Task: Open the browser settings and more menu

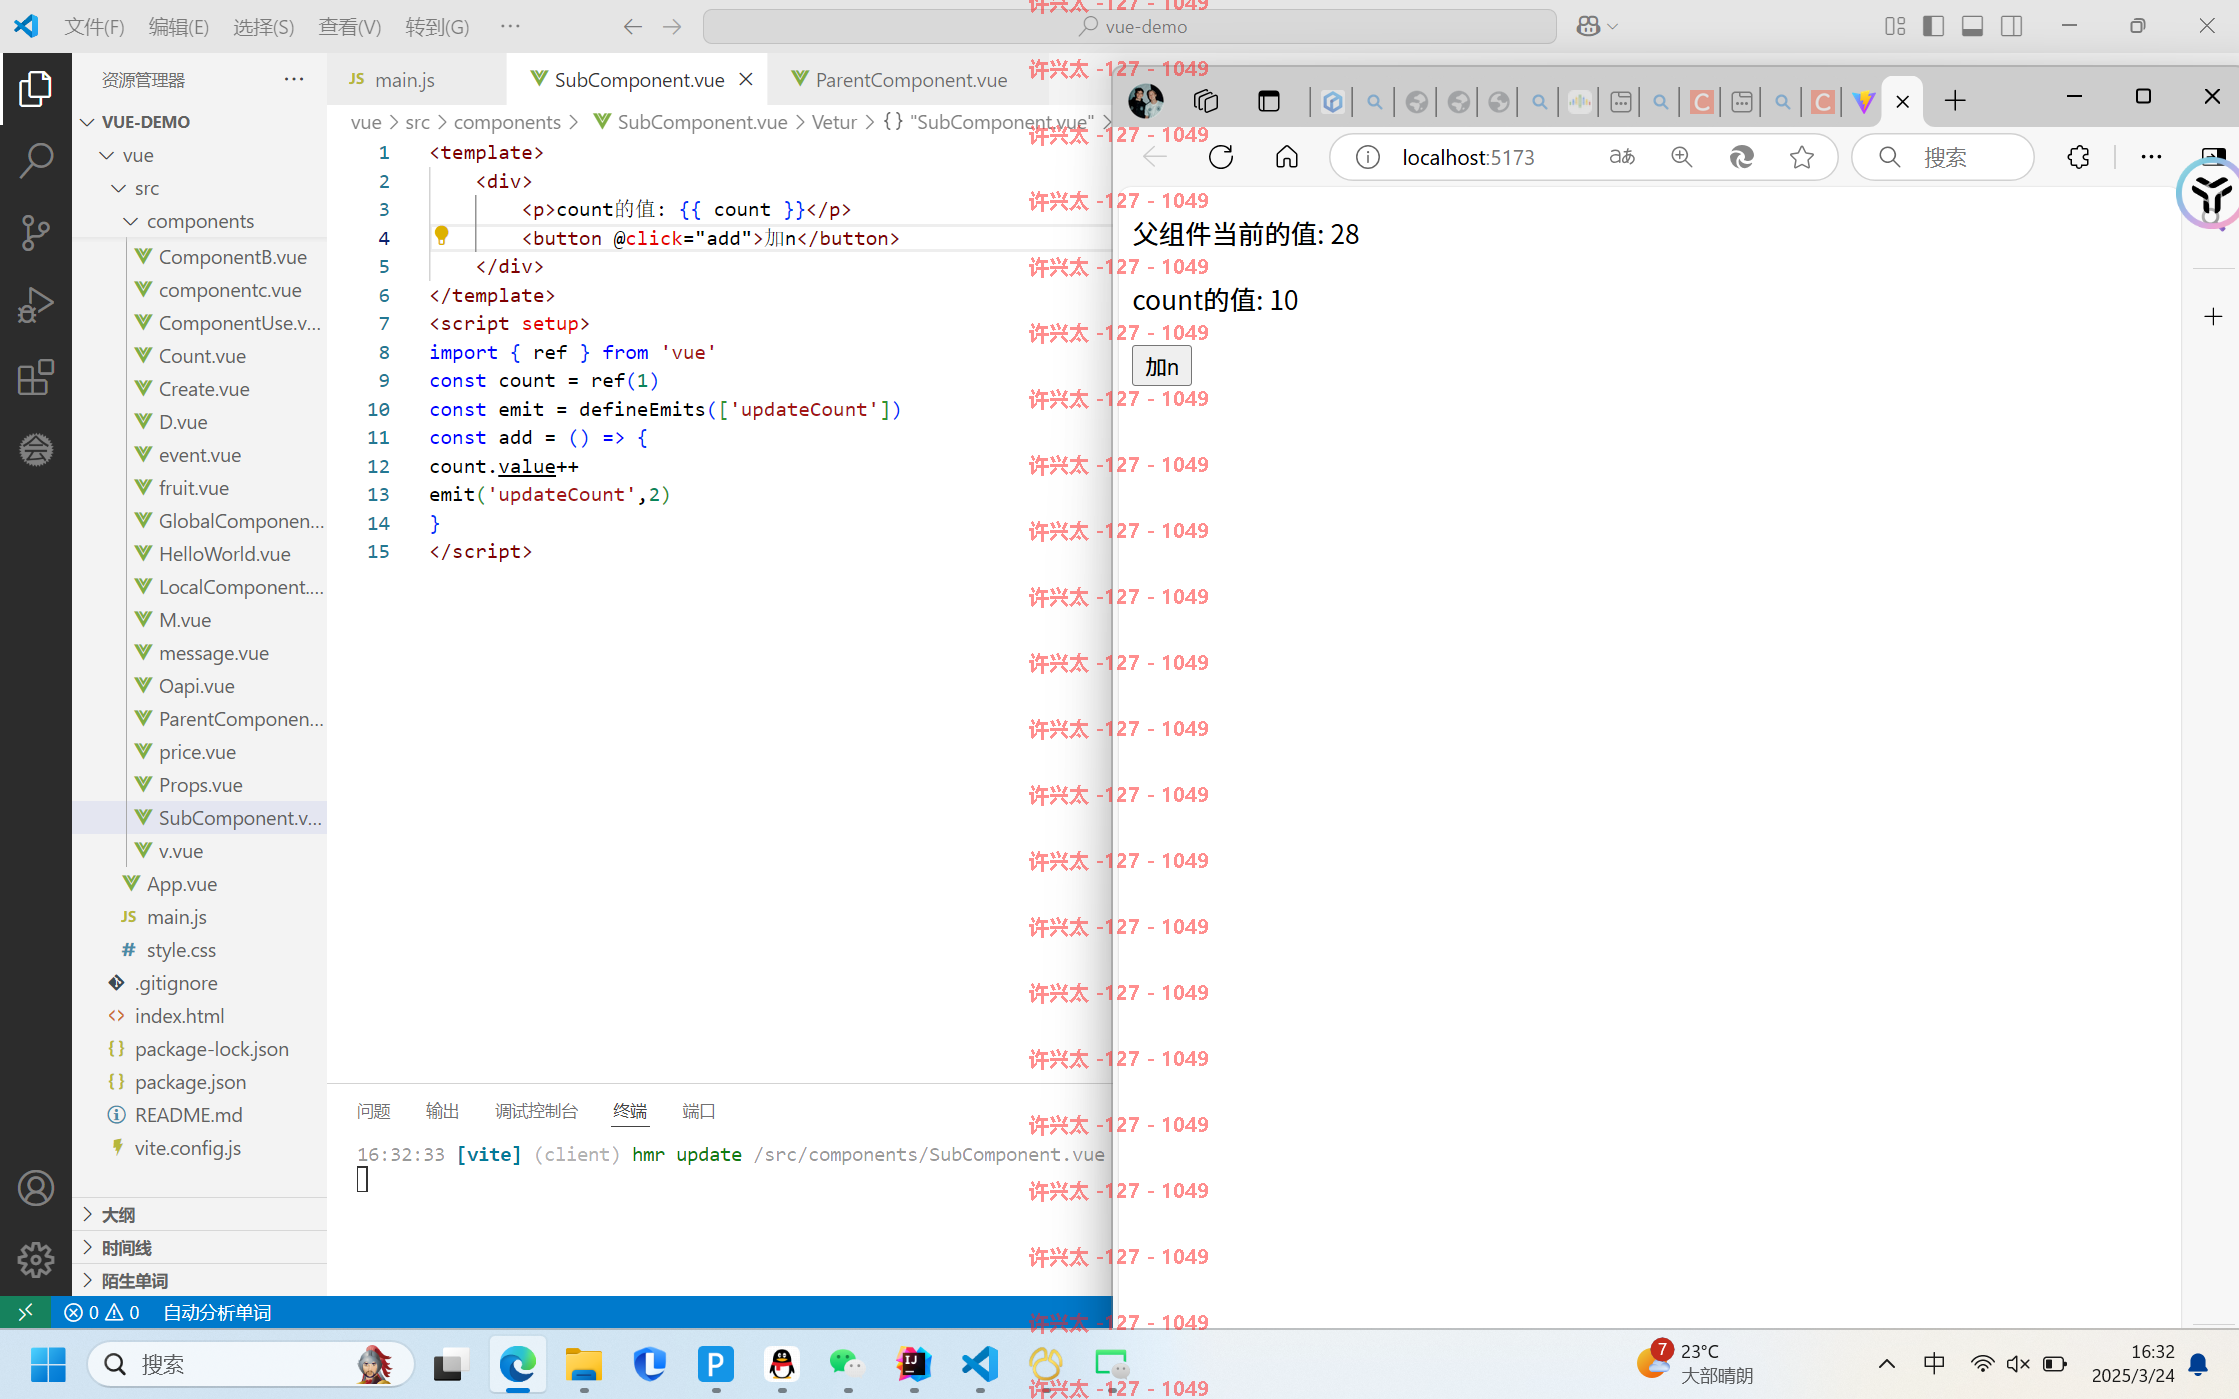Action: point(2151,157)
